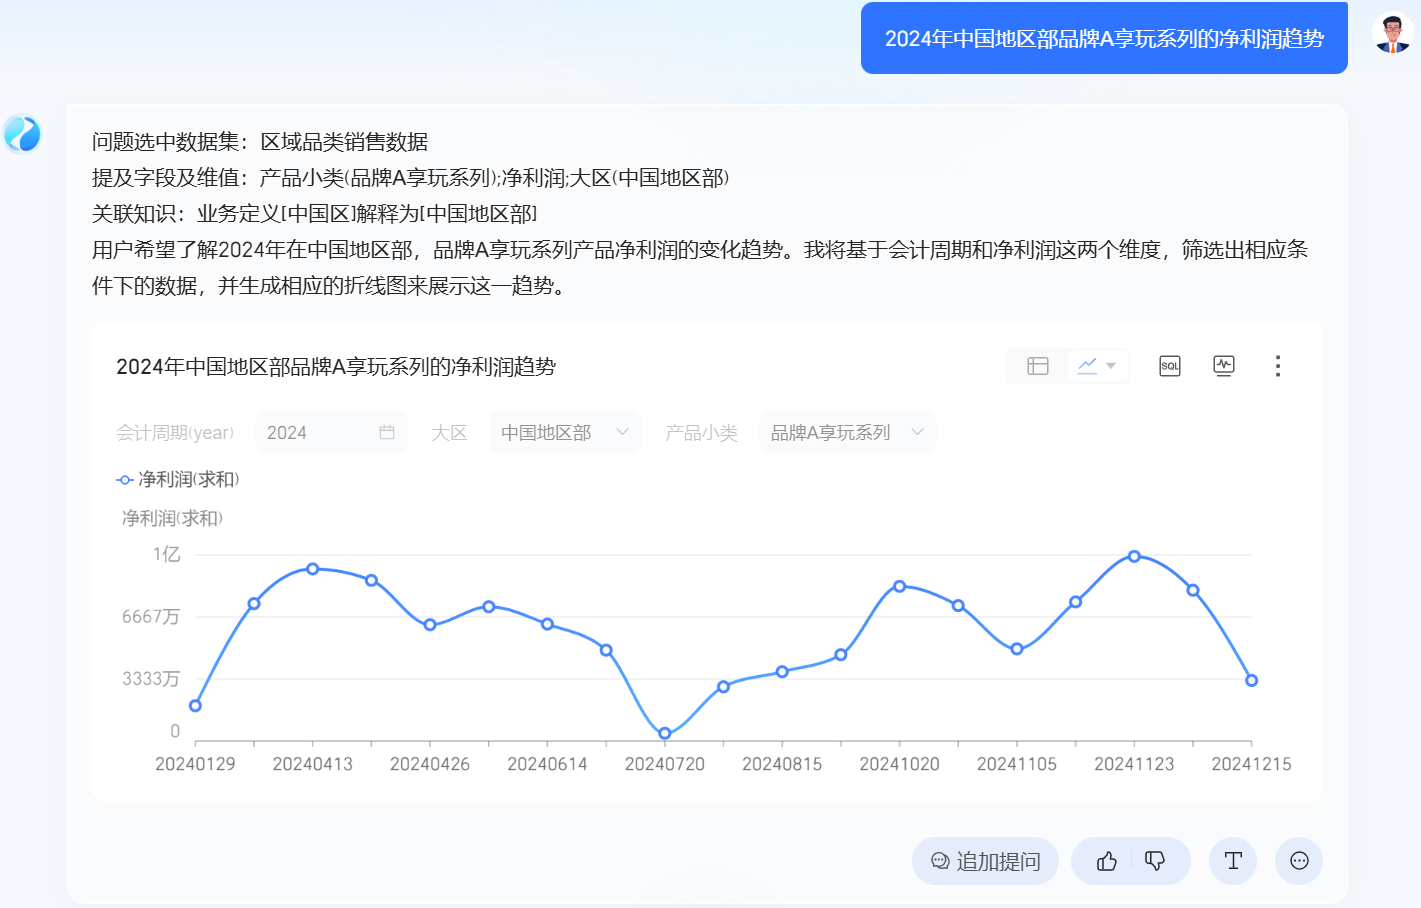The image size is (1421, 908).
Task: Click the user avatar at top right
Action: pyautogui.click(x=1392, y=35)
